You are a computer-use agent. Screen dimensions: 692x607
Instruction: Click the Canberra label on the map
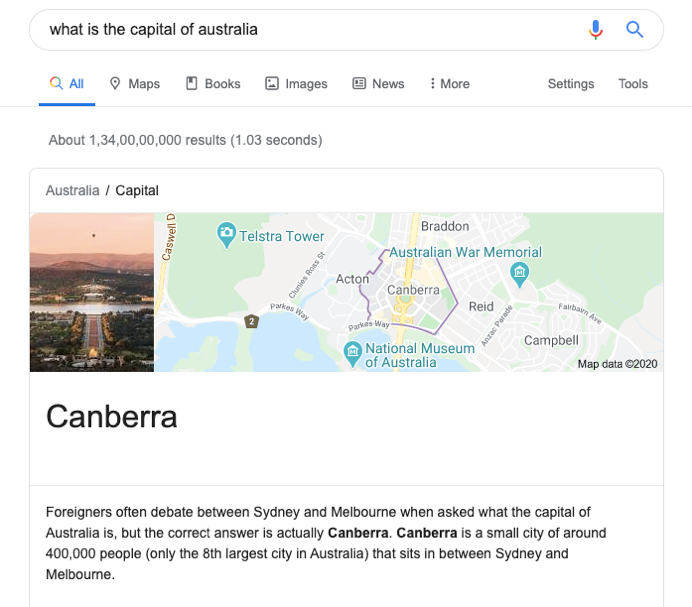point(413,290)
